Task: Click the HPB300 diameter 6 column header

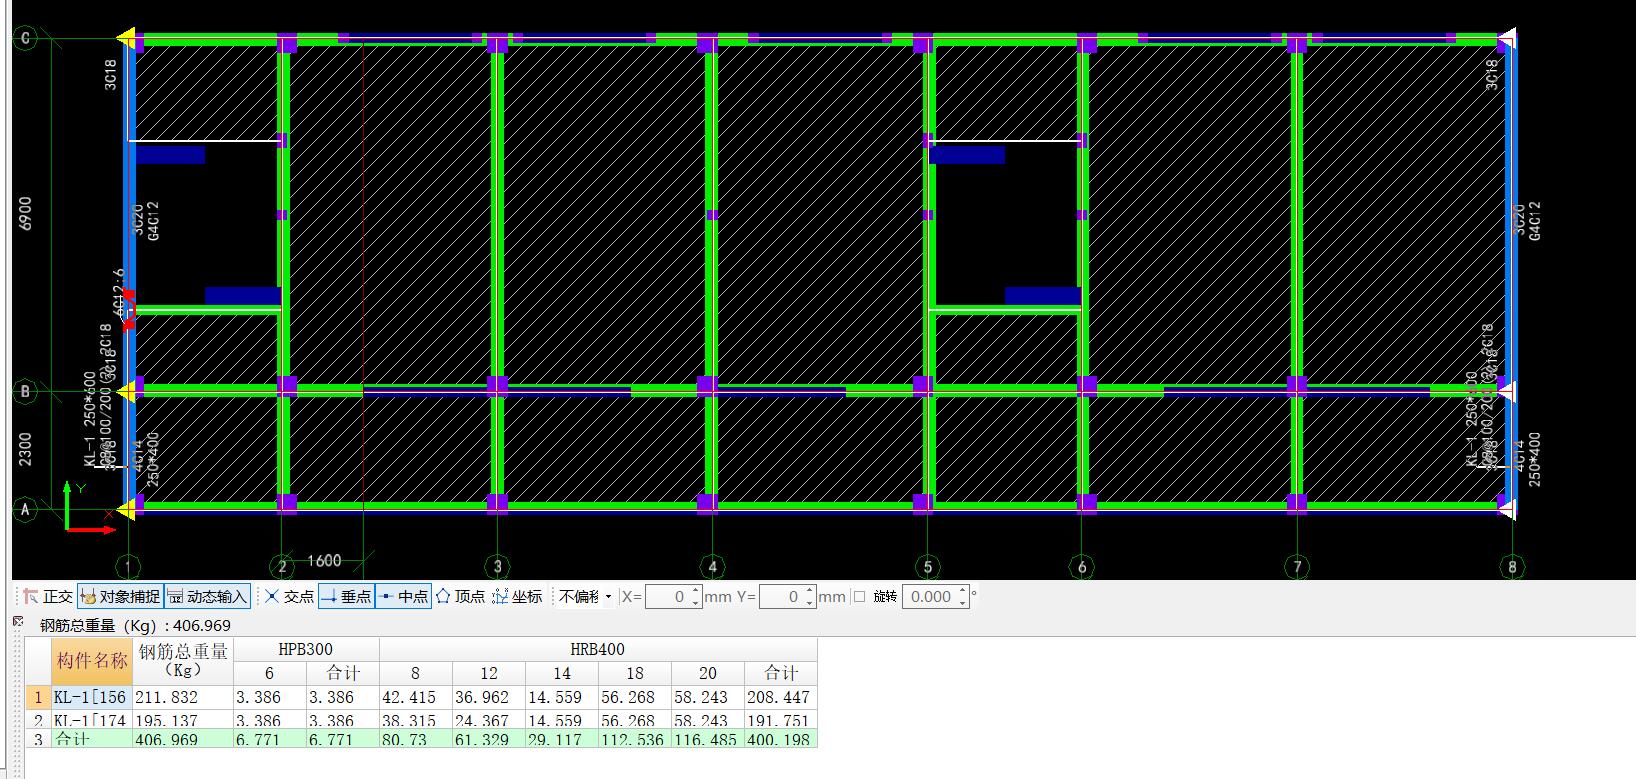Action: 269,673
